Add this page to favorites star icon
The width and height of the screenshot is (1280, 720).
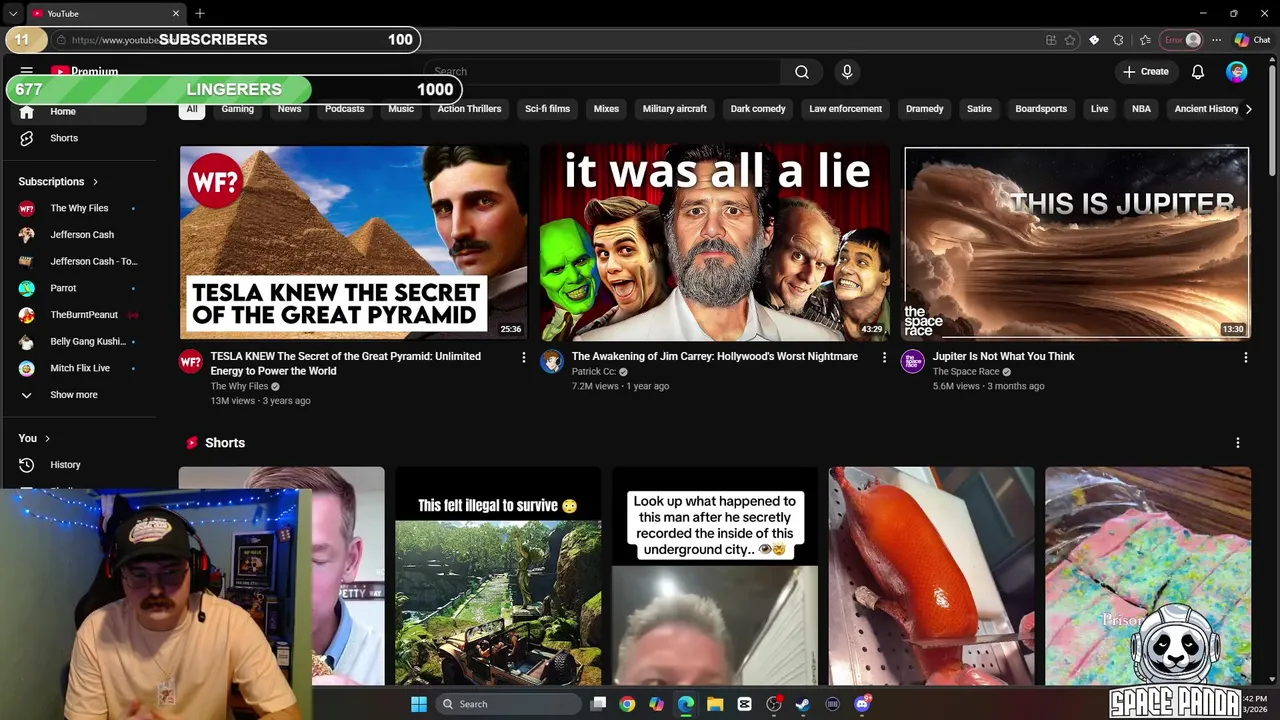pyautogui.click(x=1070, y=40)
